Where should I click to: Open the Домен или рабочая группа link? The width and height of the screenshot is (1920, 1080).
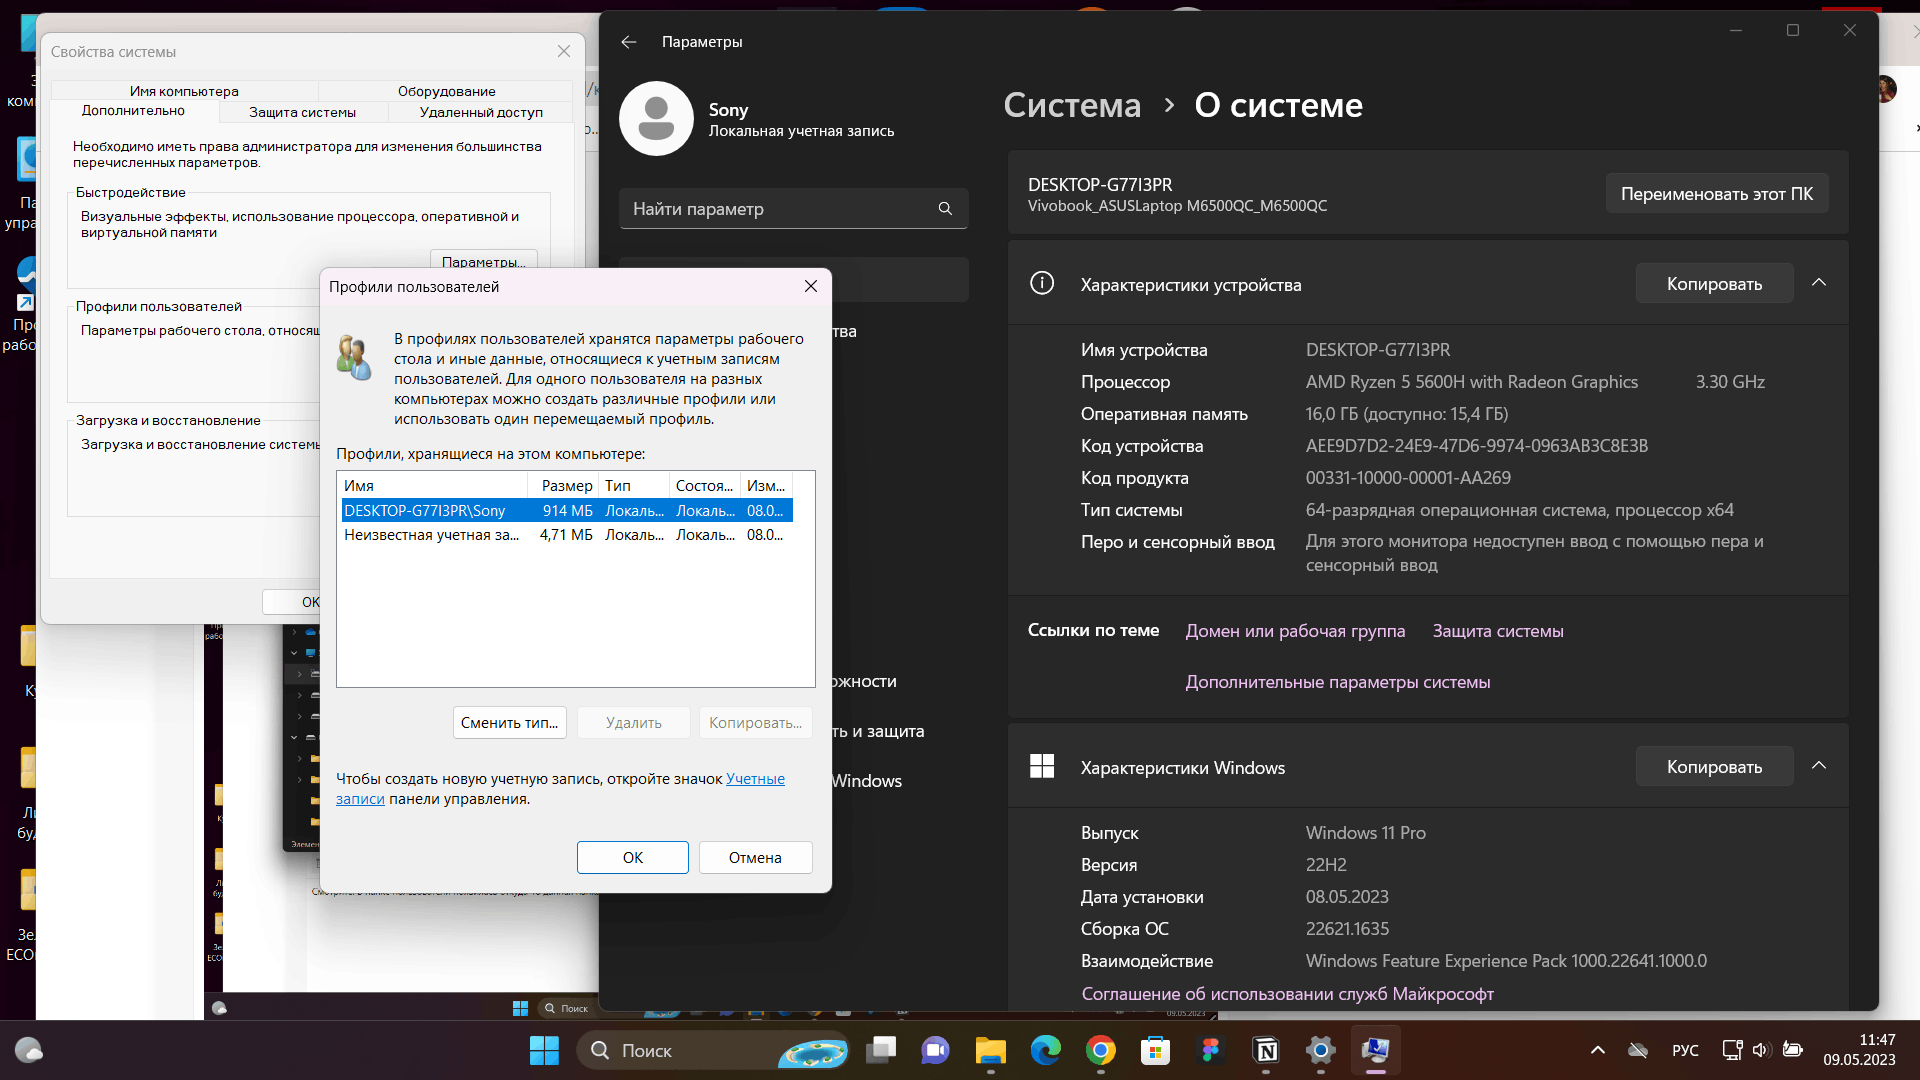pyautogui.click(x=1295, y=631)
